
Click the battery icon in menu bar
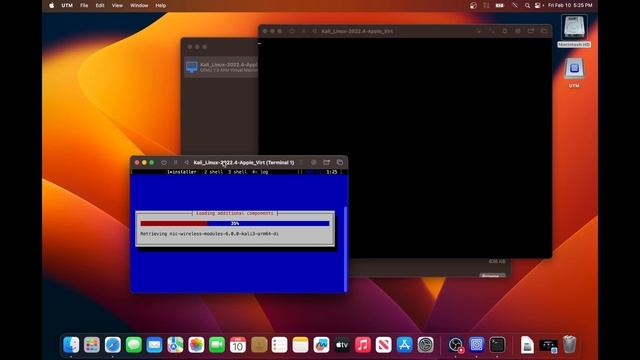point(500,5)
